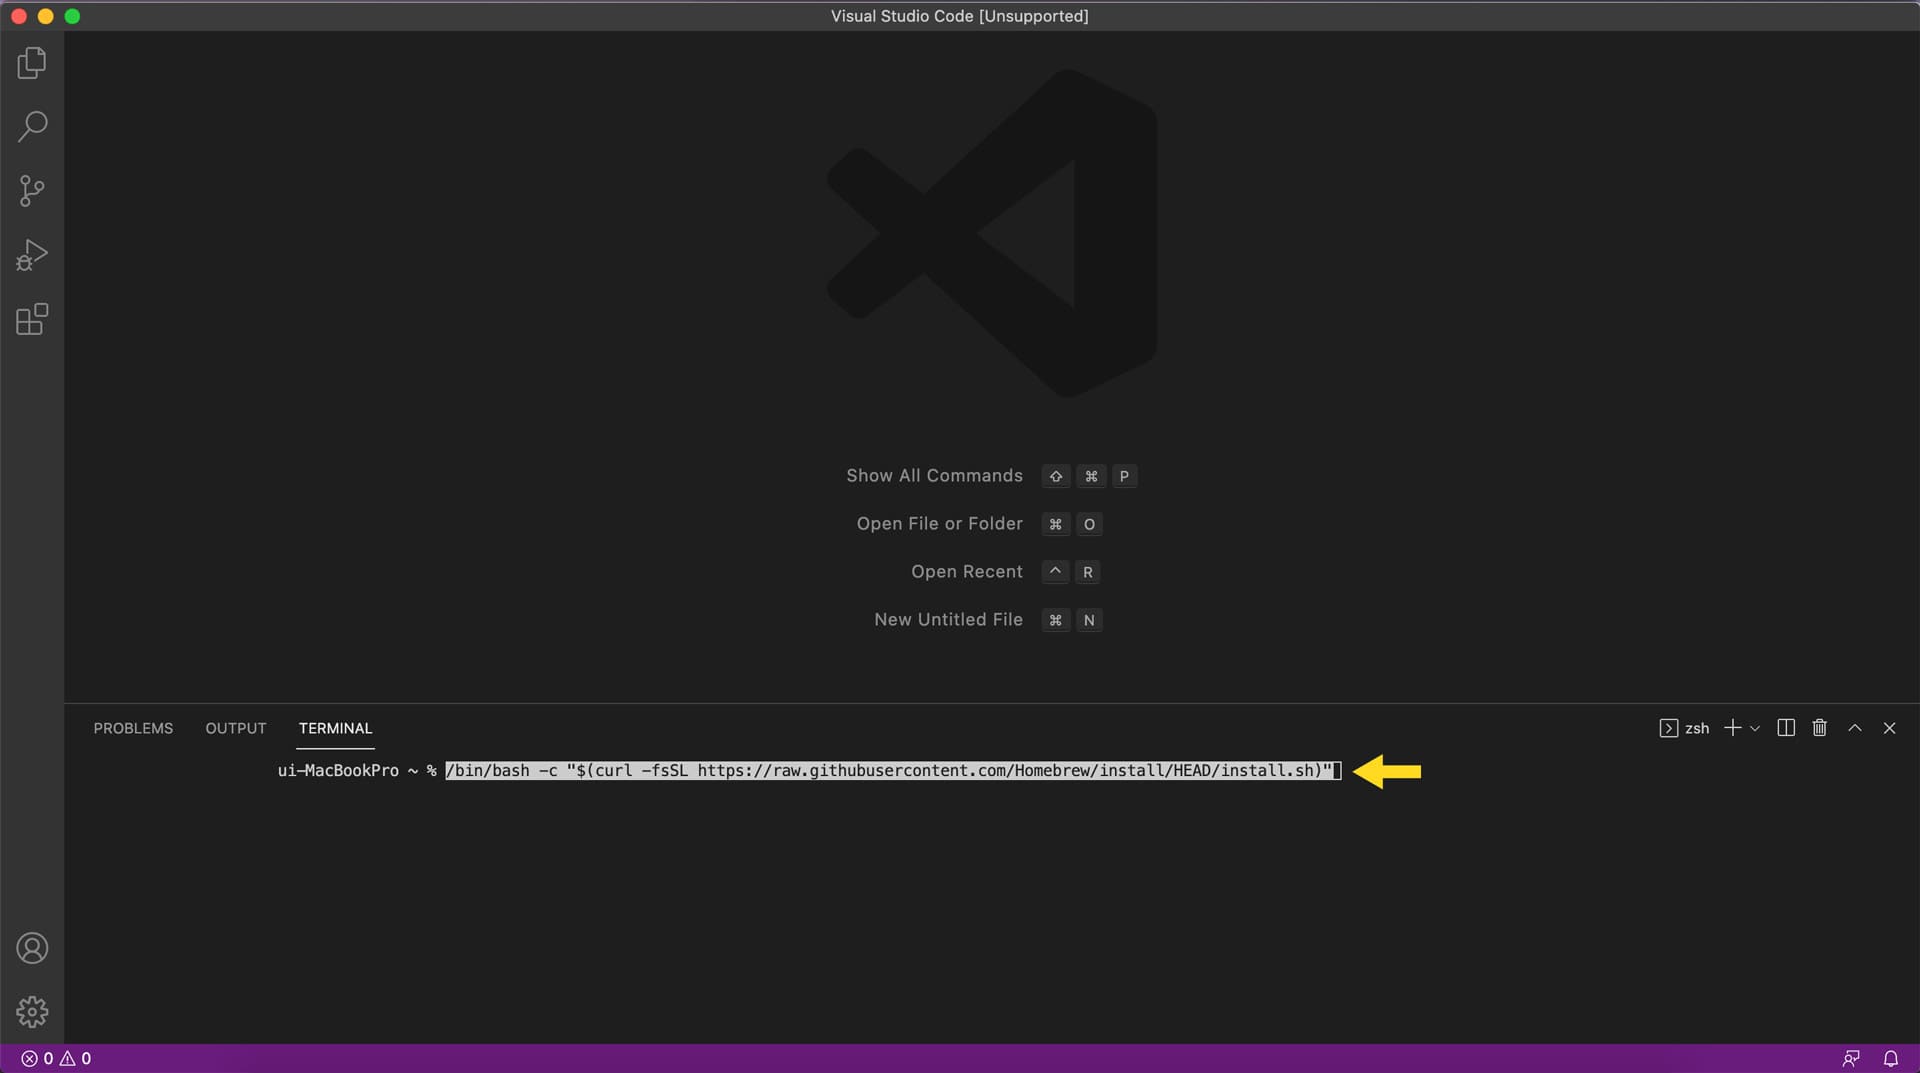
Task: Split the terminal pane
Action: pos(1785,727)
